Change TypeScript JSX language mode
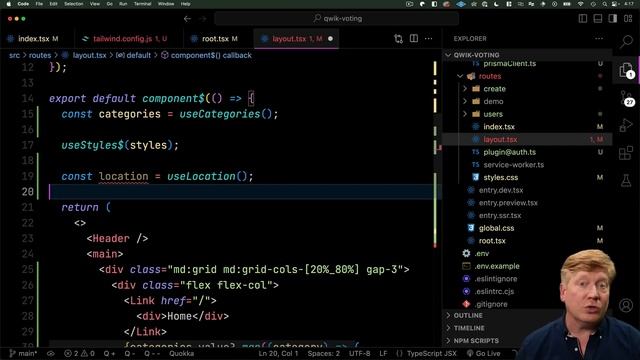640x360 pixels. (431, 353)
